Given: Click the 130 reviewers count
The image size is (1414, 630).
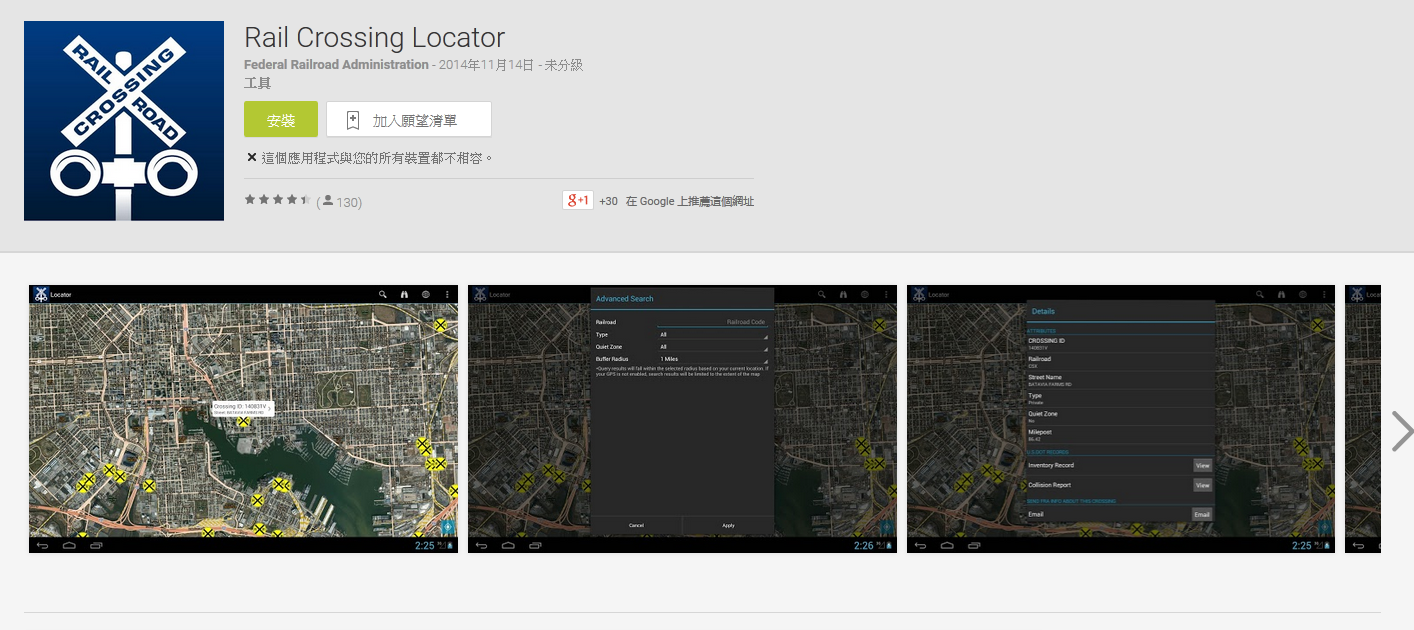Looking at the screenshot, I should (341, 202).
